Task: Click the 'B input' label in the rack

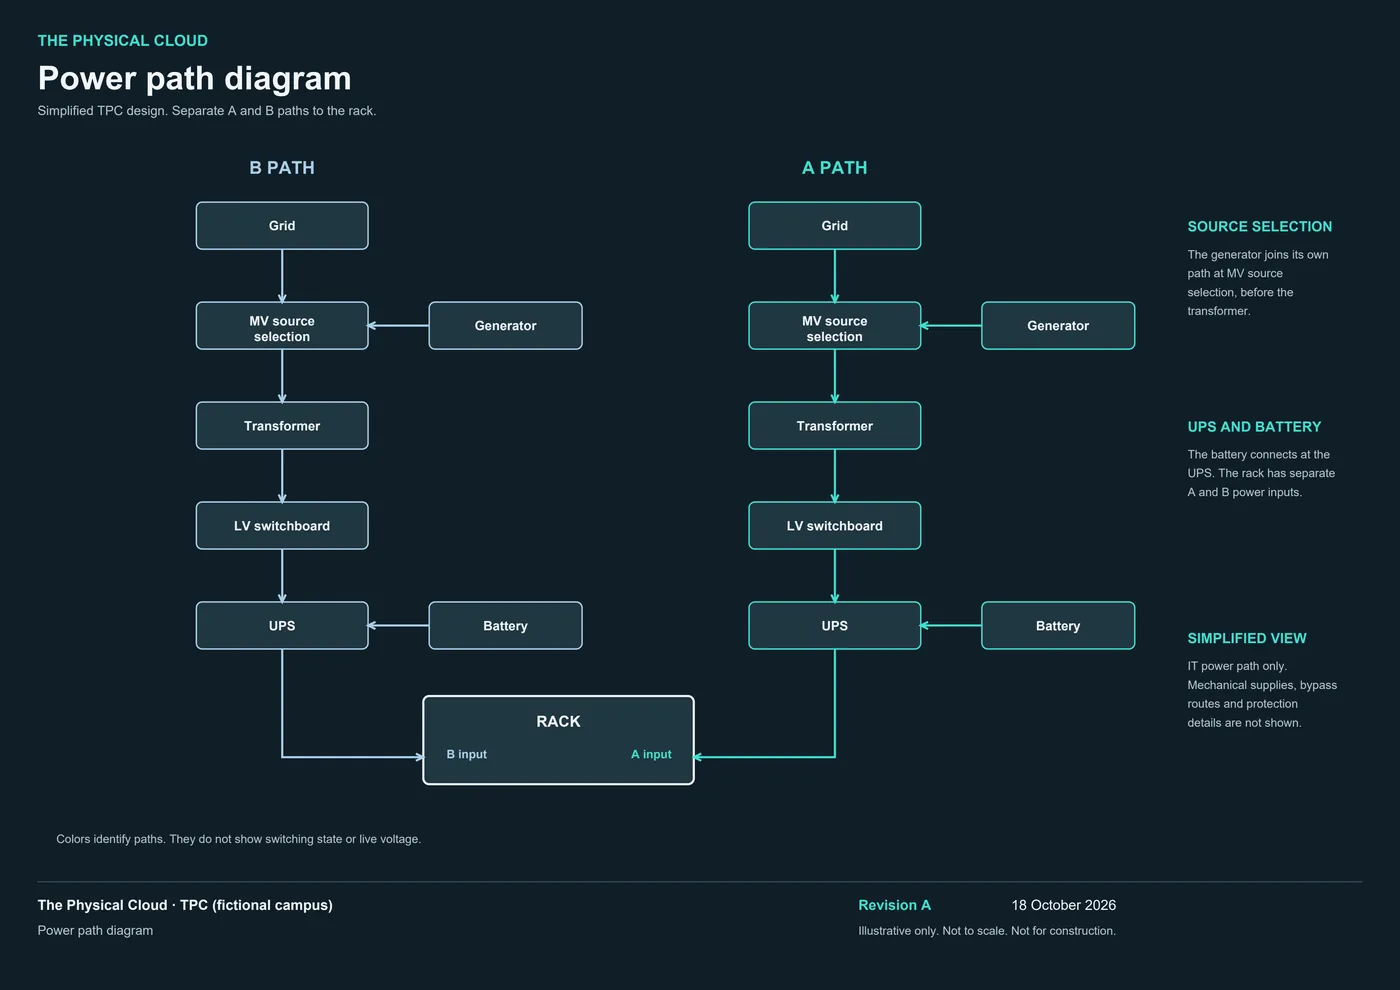Action: pos(467,754)
